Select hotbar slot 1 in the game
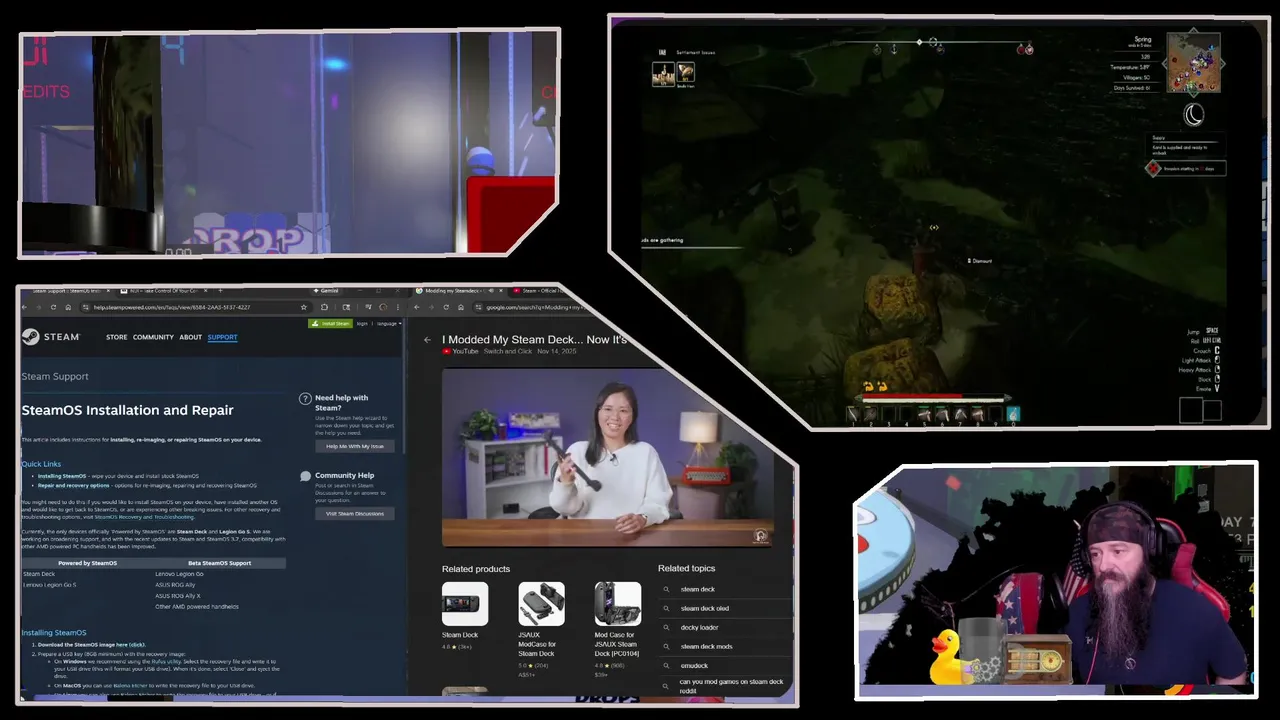Image resolution: width=1280 pixels, height=720 pixels. pyautogui.click(x=853, y=414)
